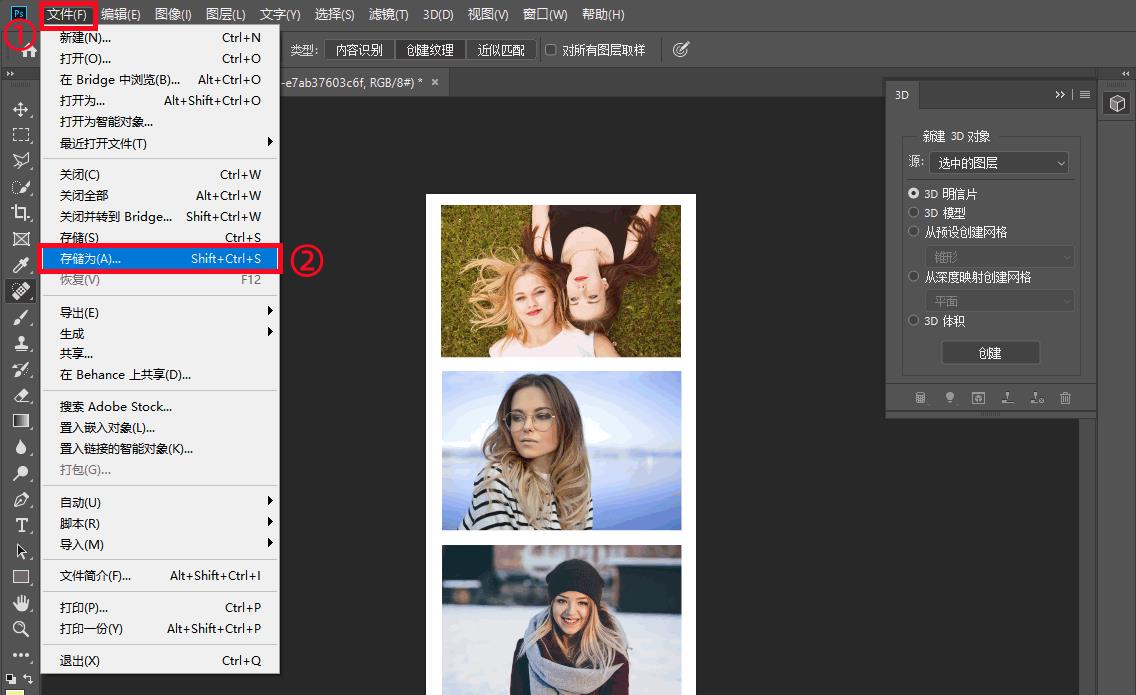Select the Horizontal Type tool
This screenshot has width=1136, height=695.
[20, 525]
